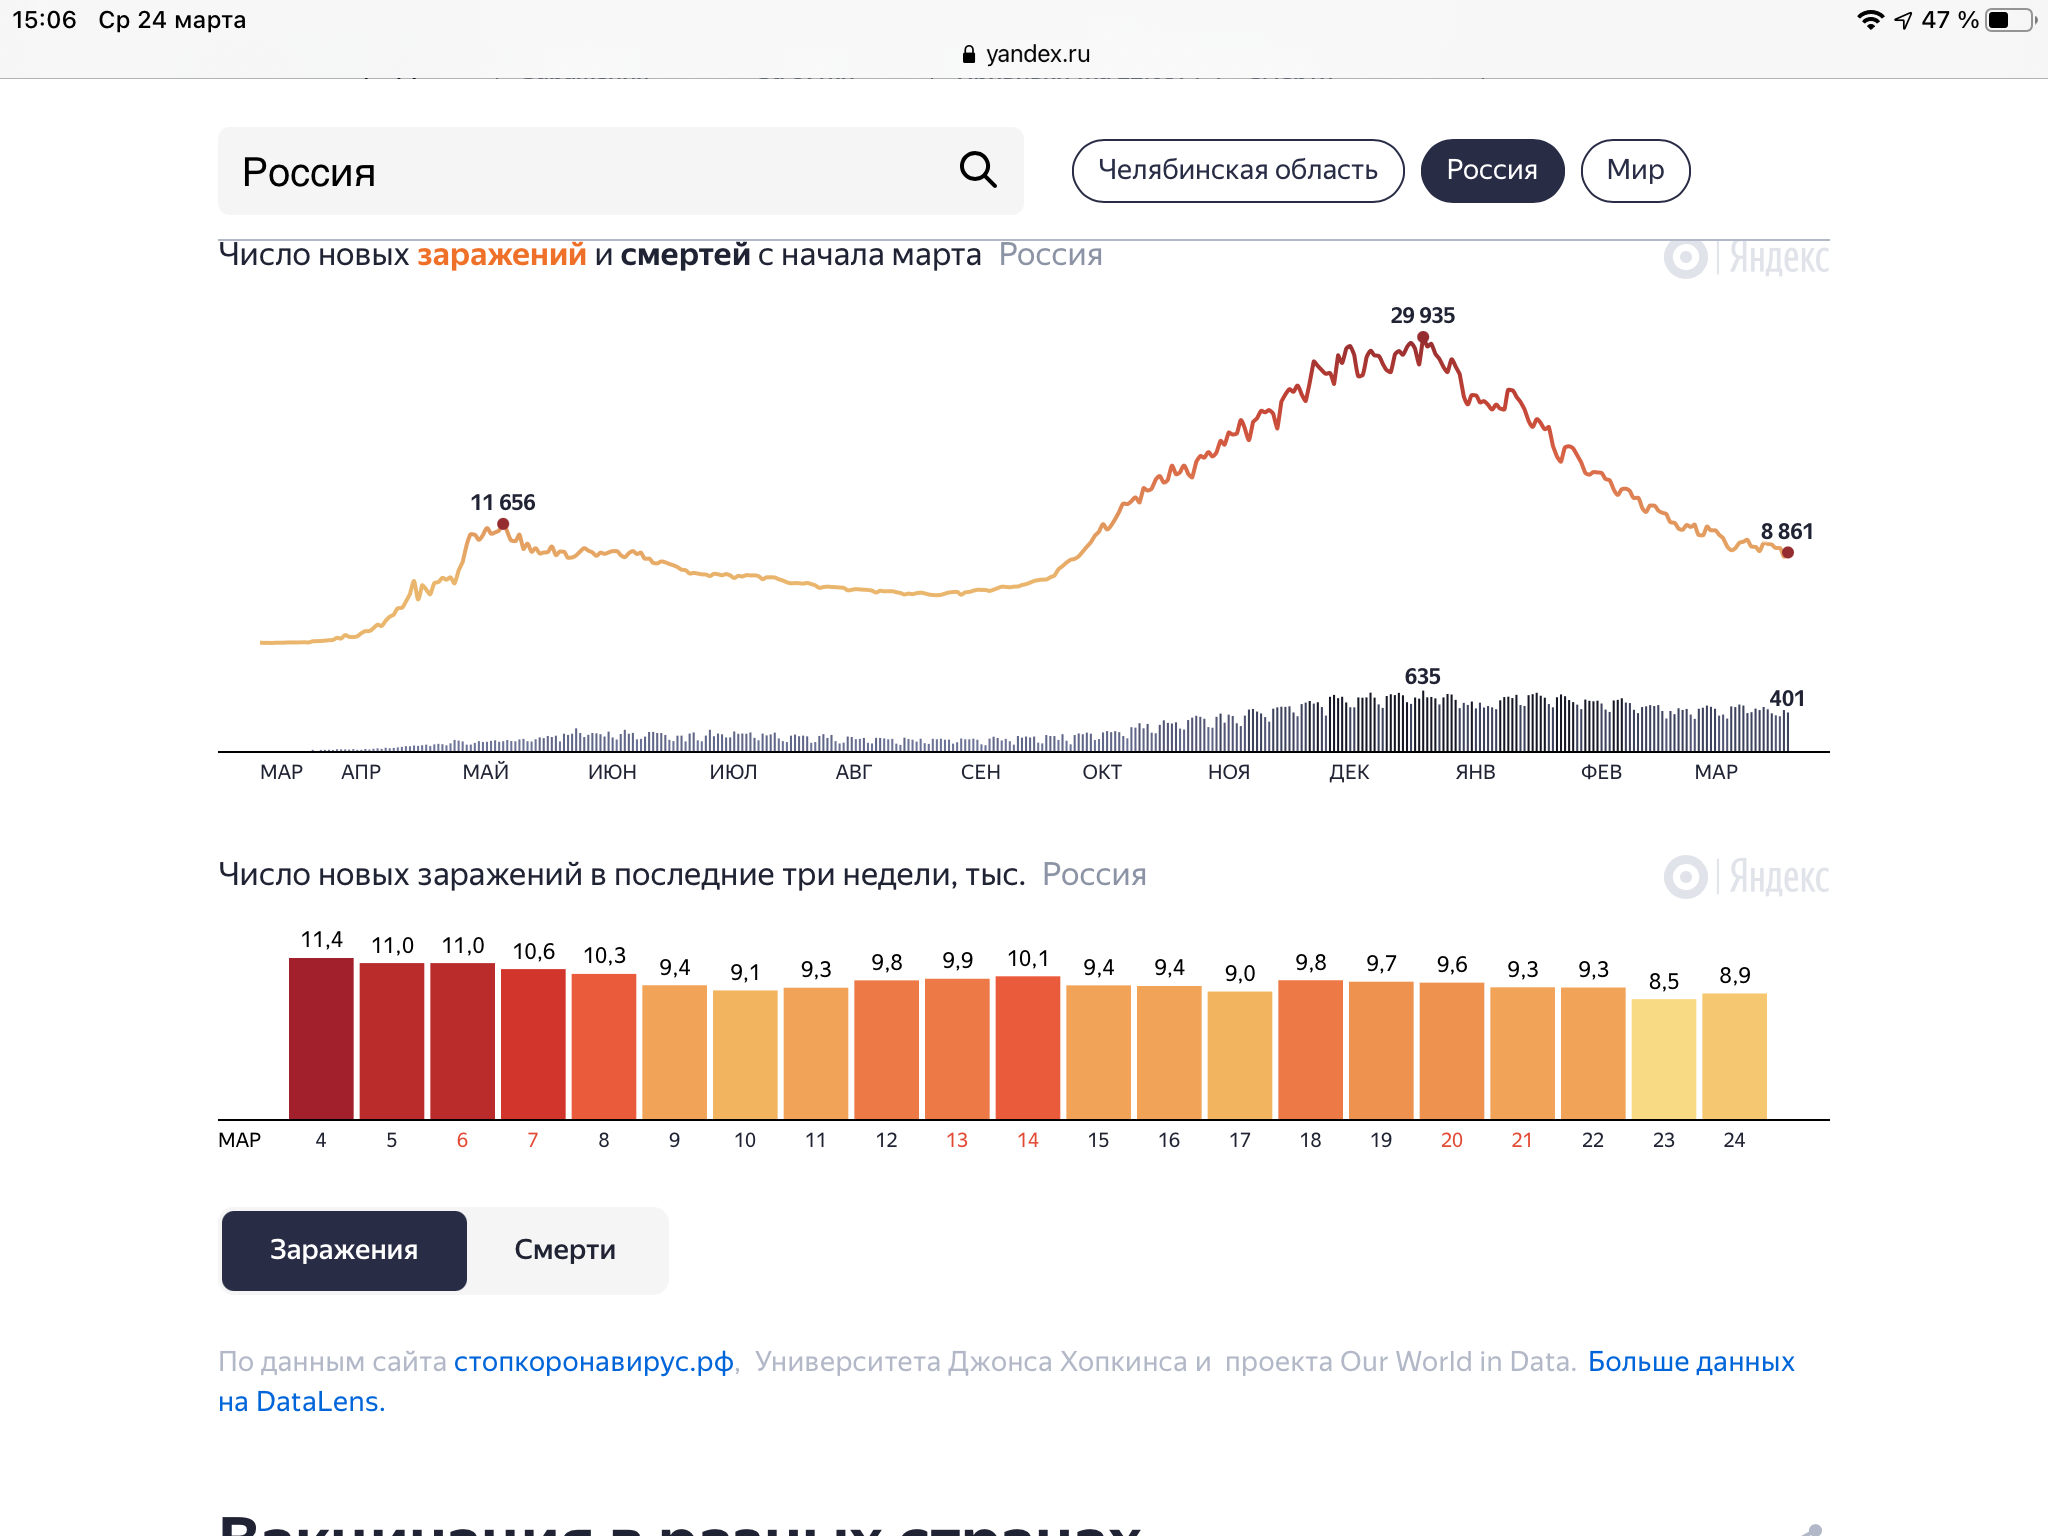This screenshot has width=2048, height=1536.
Task: Tap the search magnifier icon
Action: [x=978, y=170]
